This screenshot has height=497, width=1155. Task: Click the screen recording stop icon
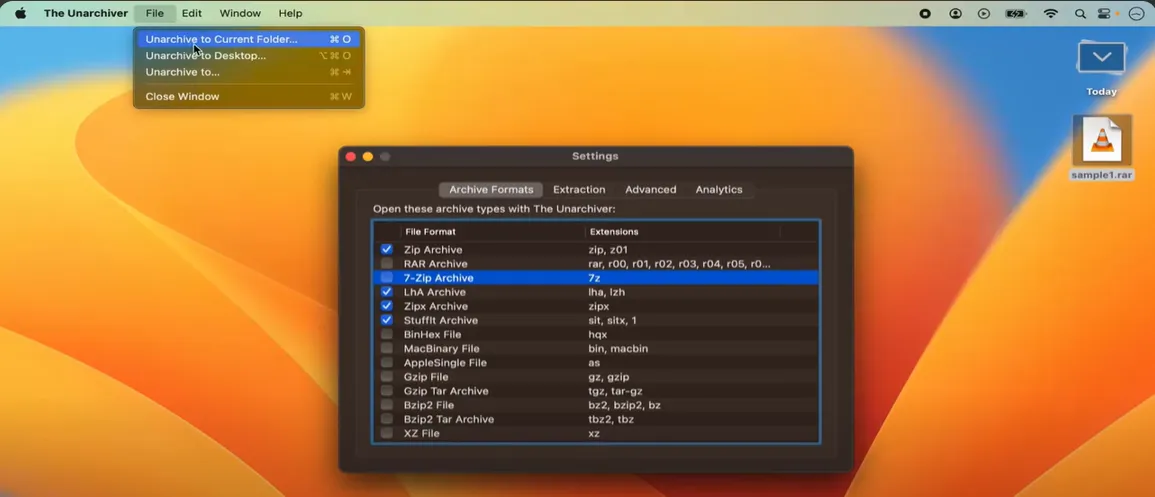pos(925,13)
